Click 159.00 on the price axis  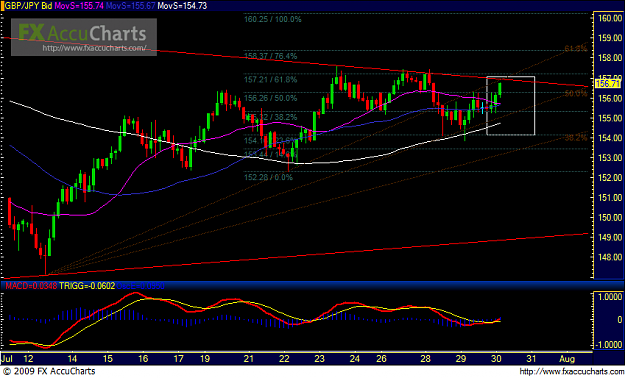click(x=609, y=38)
